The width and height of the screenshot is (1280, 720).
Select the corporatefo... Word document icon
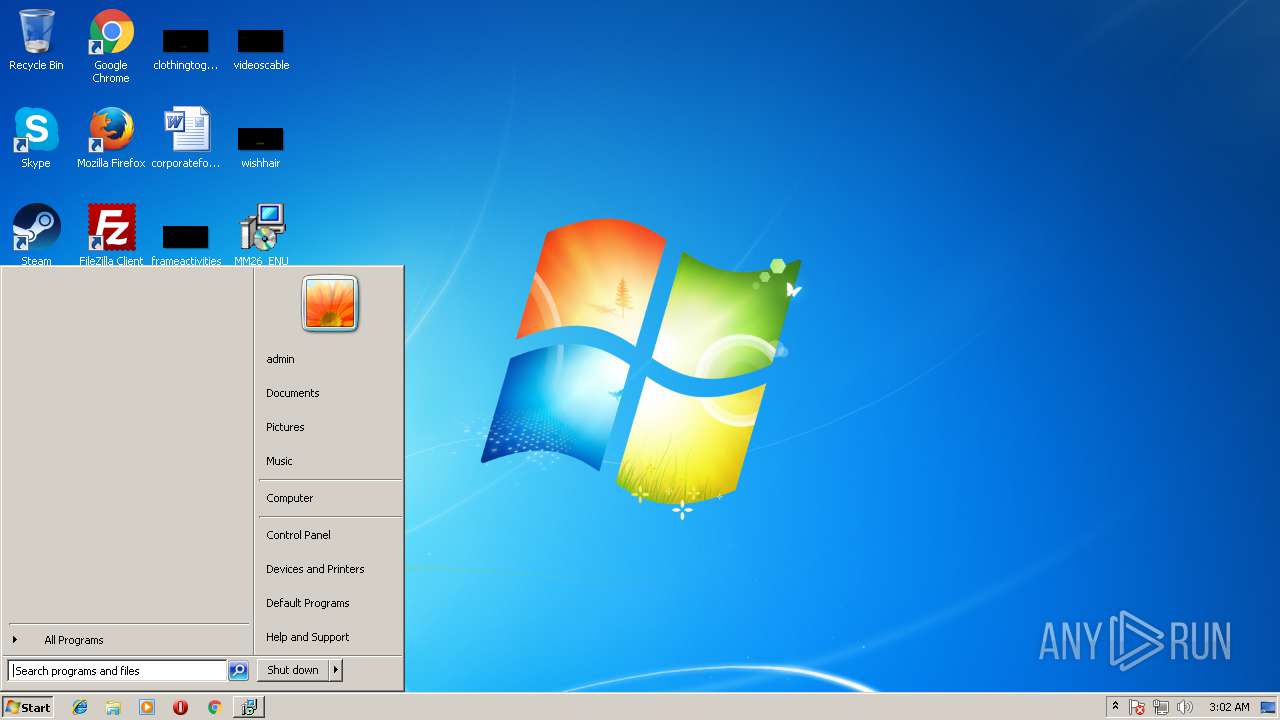(x=186, y=138)
